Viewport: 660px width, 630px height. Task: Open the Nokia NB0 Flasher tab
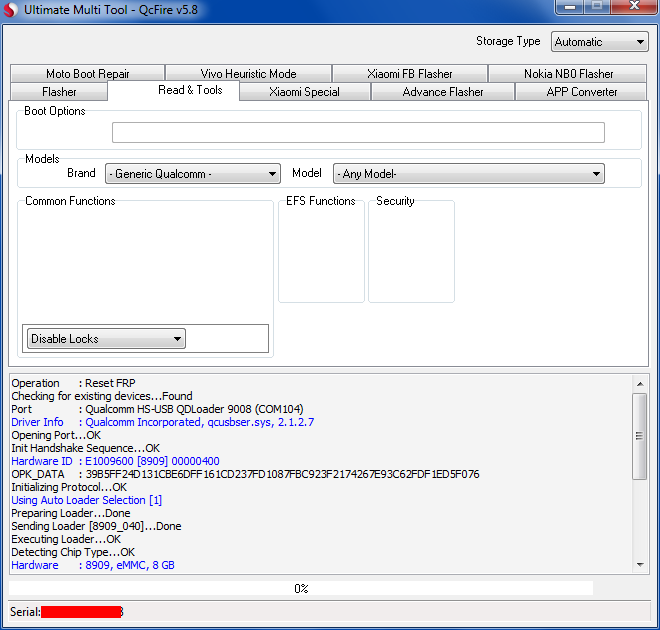pos(568,74)
